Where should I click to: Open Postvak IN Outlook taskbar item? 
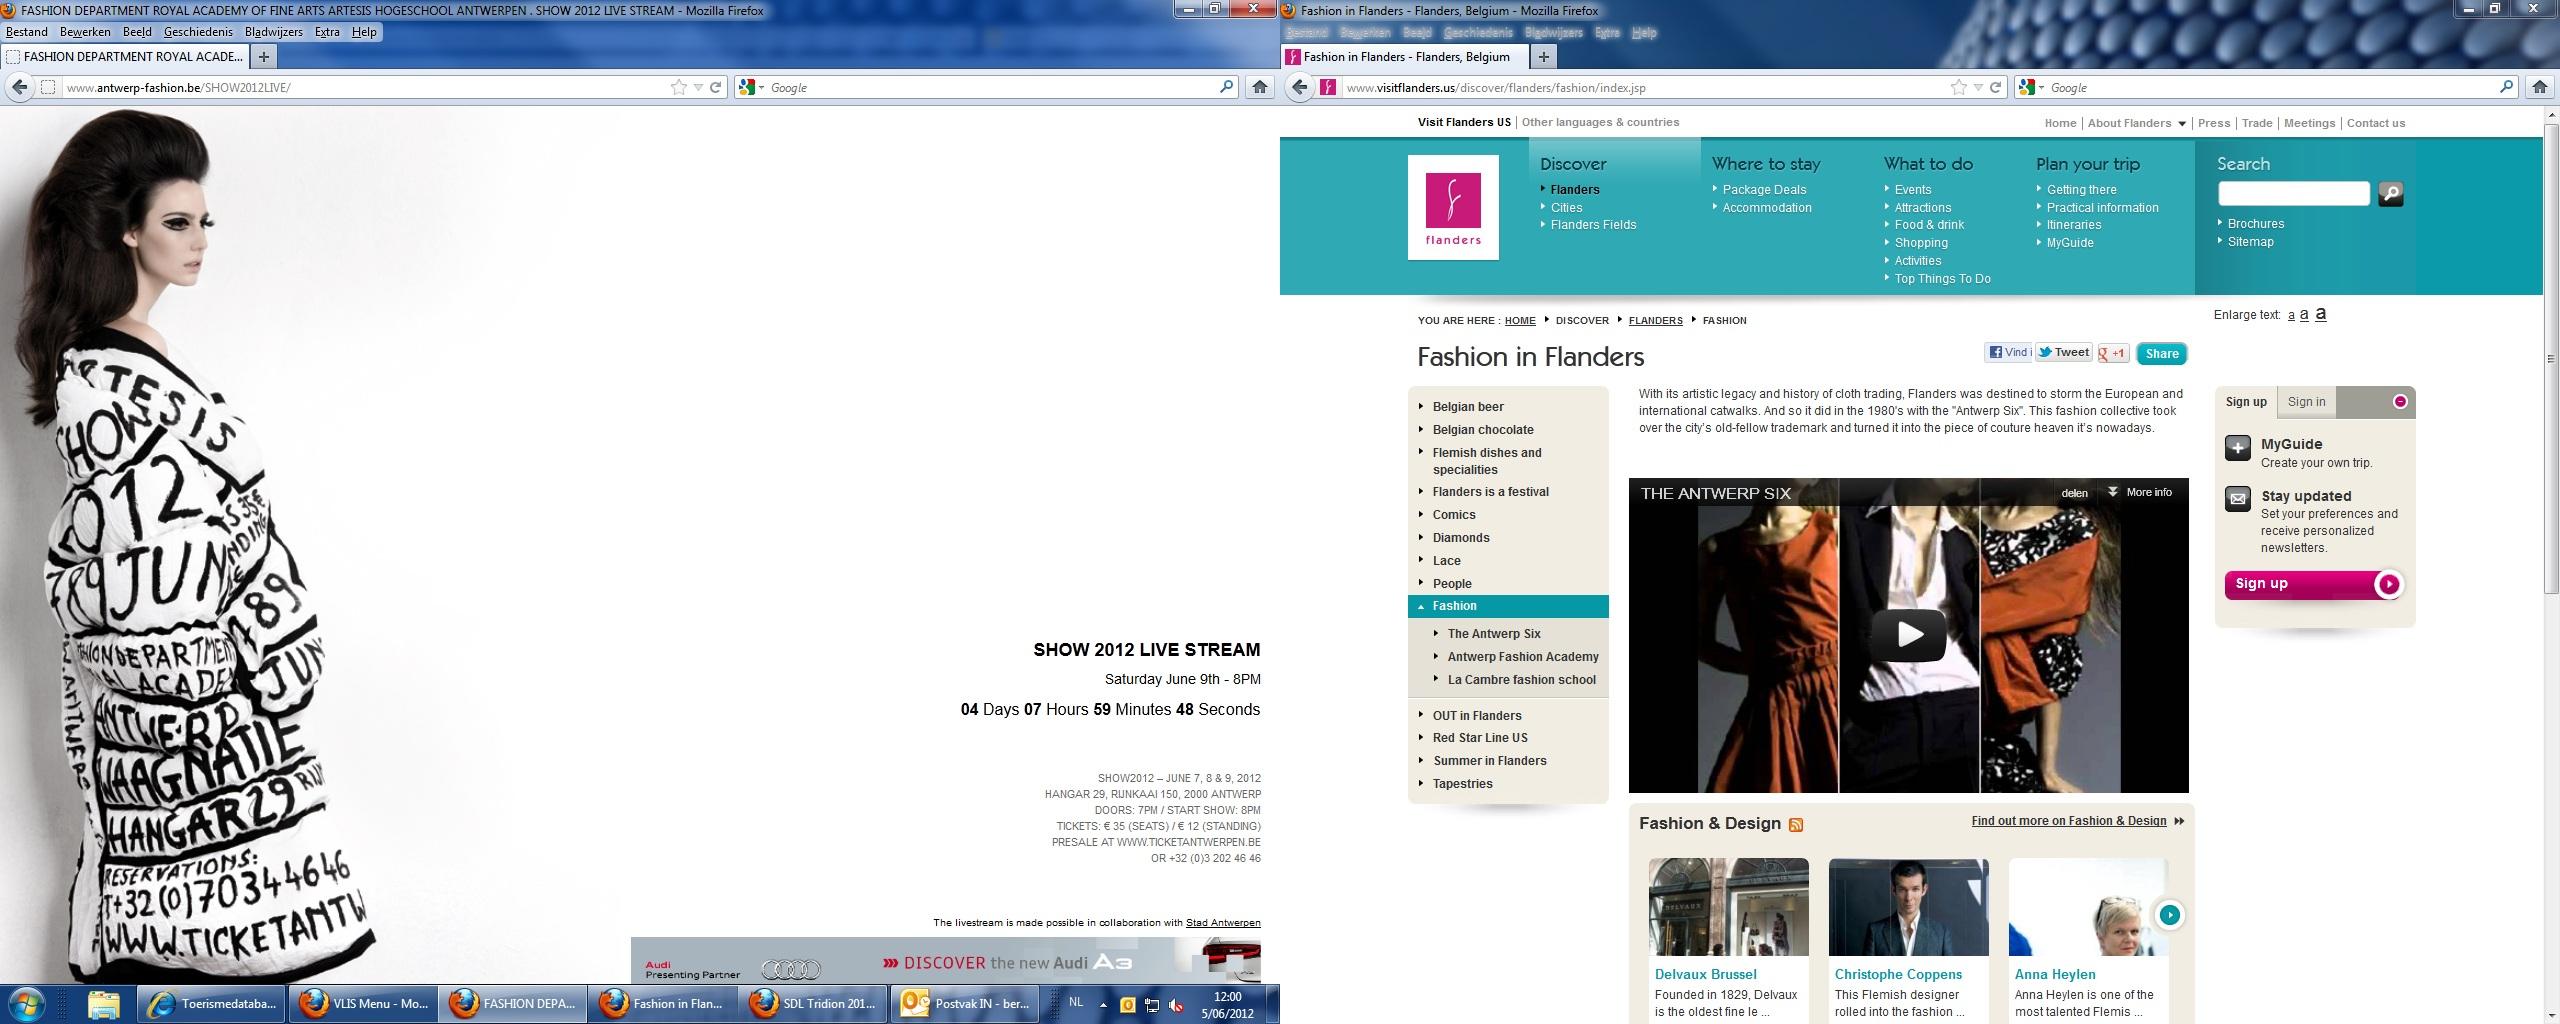pos(966,1003)
